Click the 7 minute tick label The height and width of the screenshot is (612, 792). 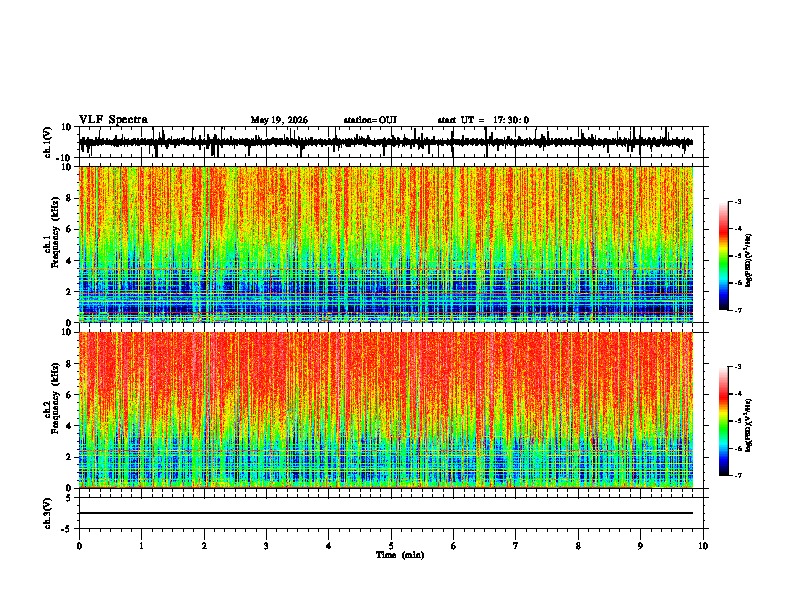516,546
